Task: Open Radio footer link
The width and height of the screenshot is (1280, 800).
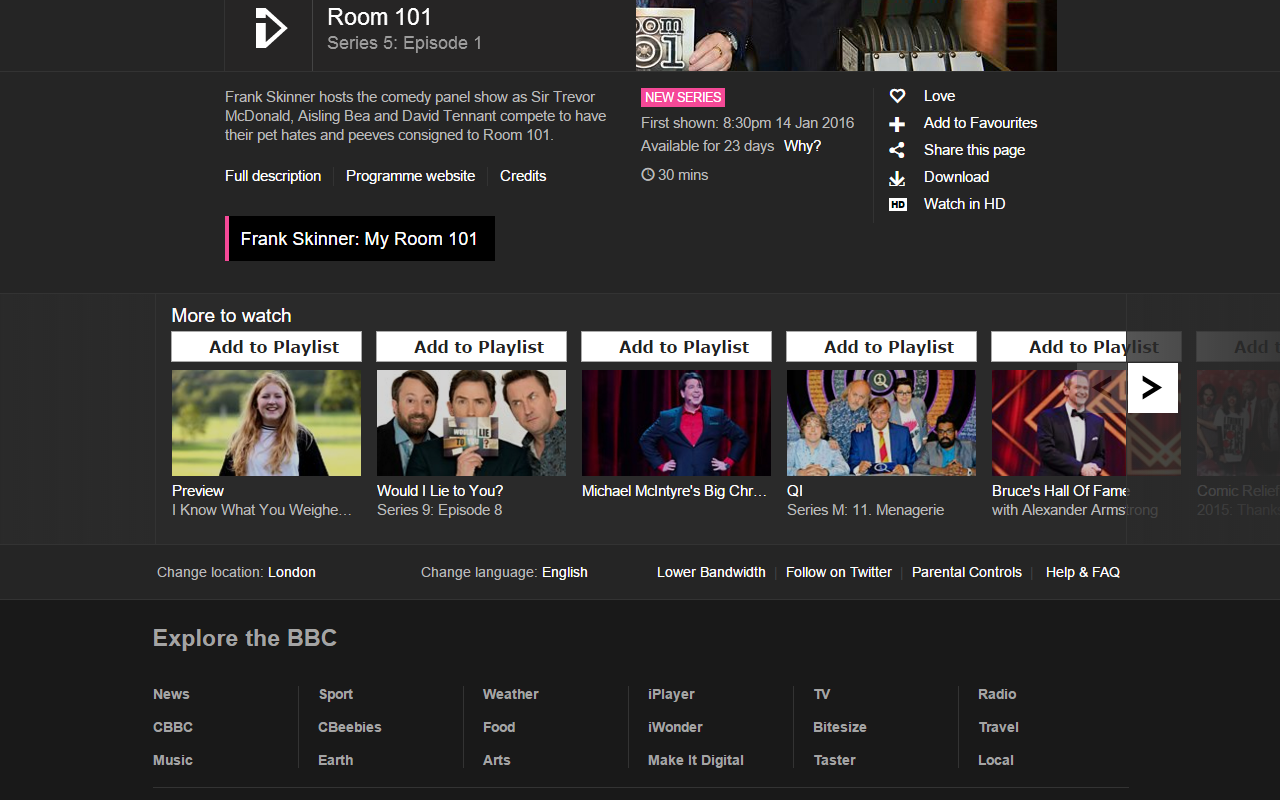Action: click(x=997, y=694)
